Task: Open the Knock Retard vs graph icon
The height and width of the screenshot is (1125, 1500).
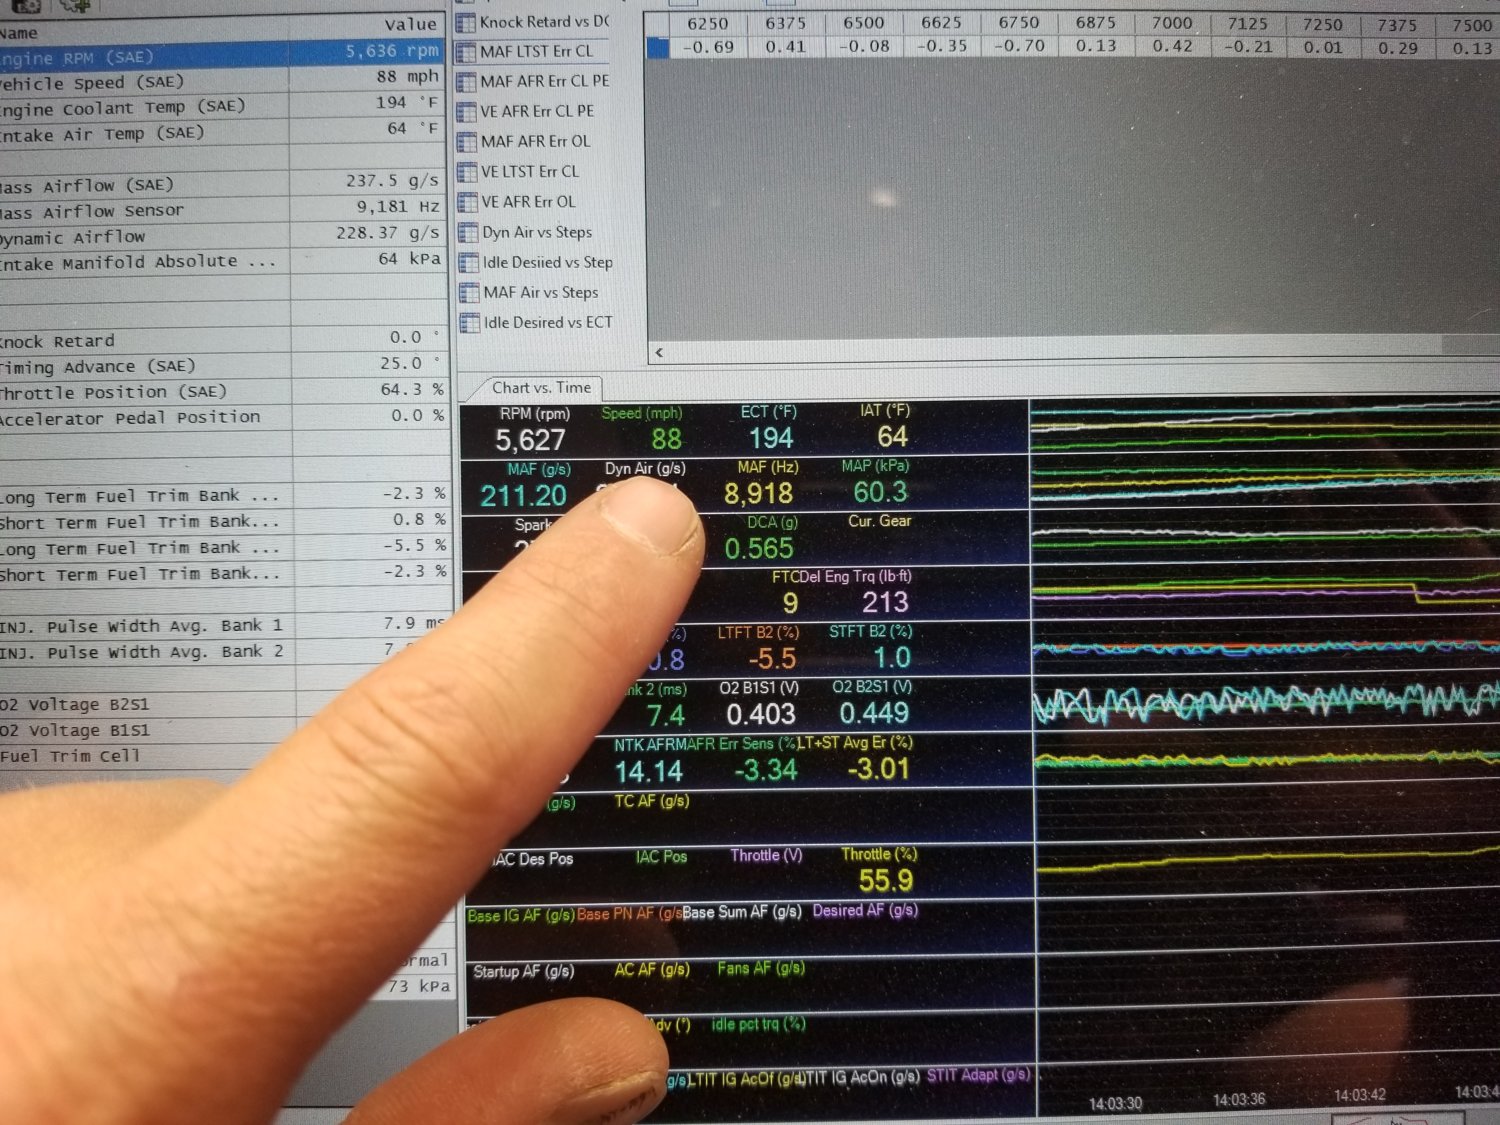Action: 466,22
